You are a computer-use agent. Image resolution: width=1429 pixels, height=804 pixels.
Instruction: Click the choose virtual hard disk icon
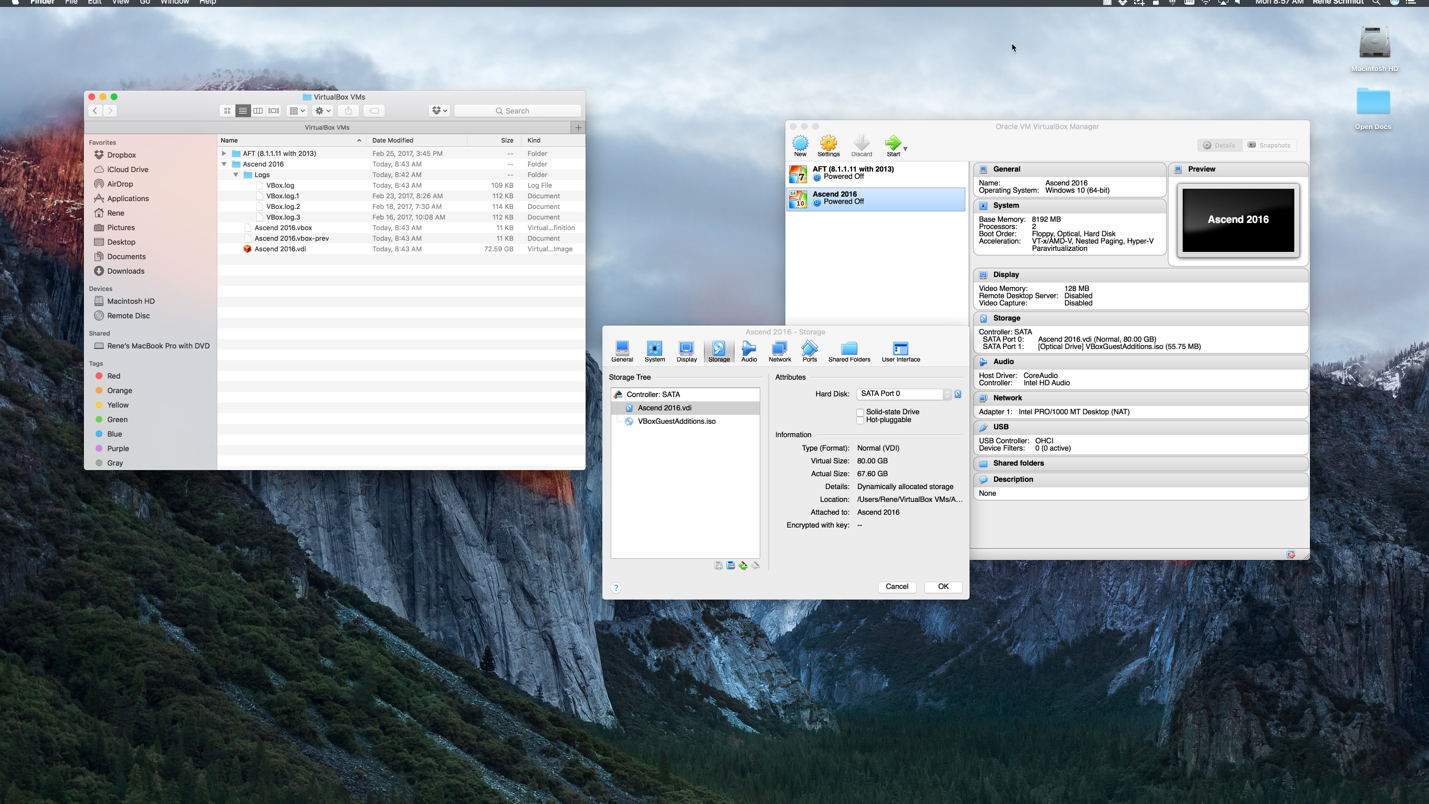coord(958,394)
